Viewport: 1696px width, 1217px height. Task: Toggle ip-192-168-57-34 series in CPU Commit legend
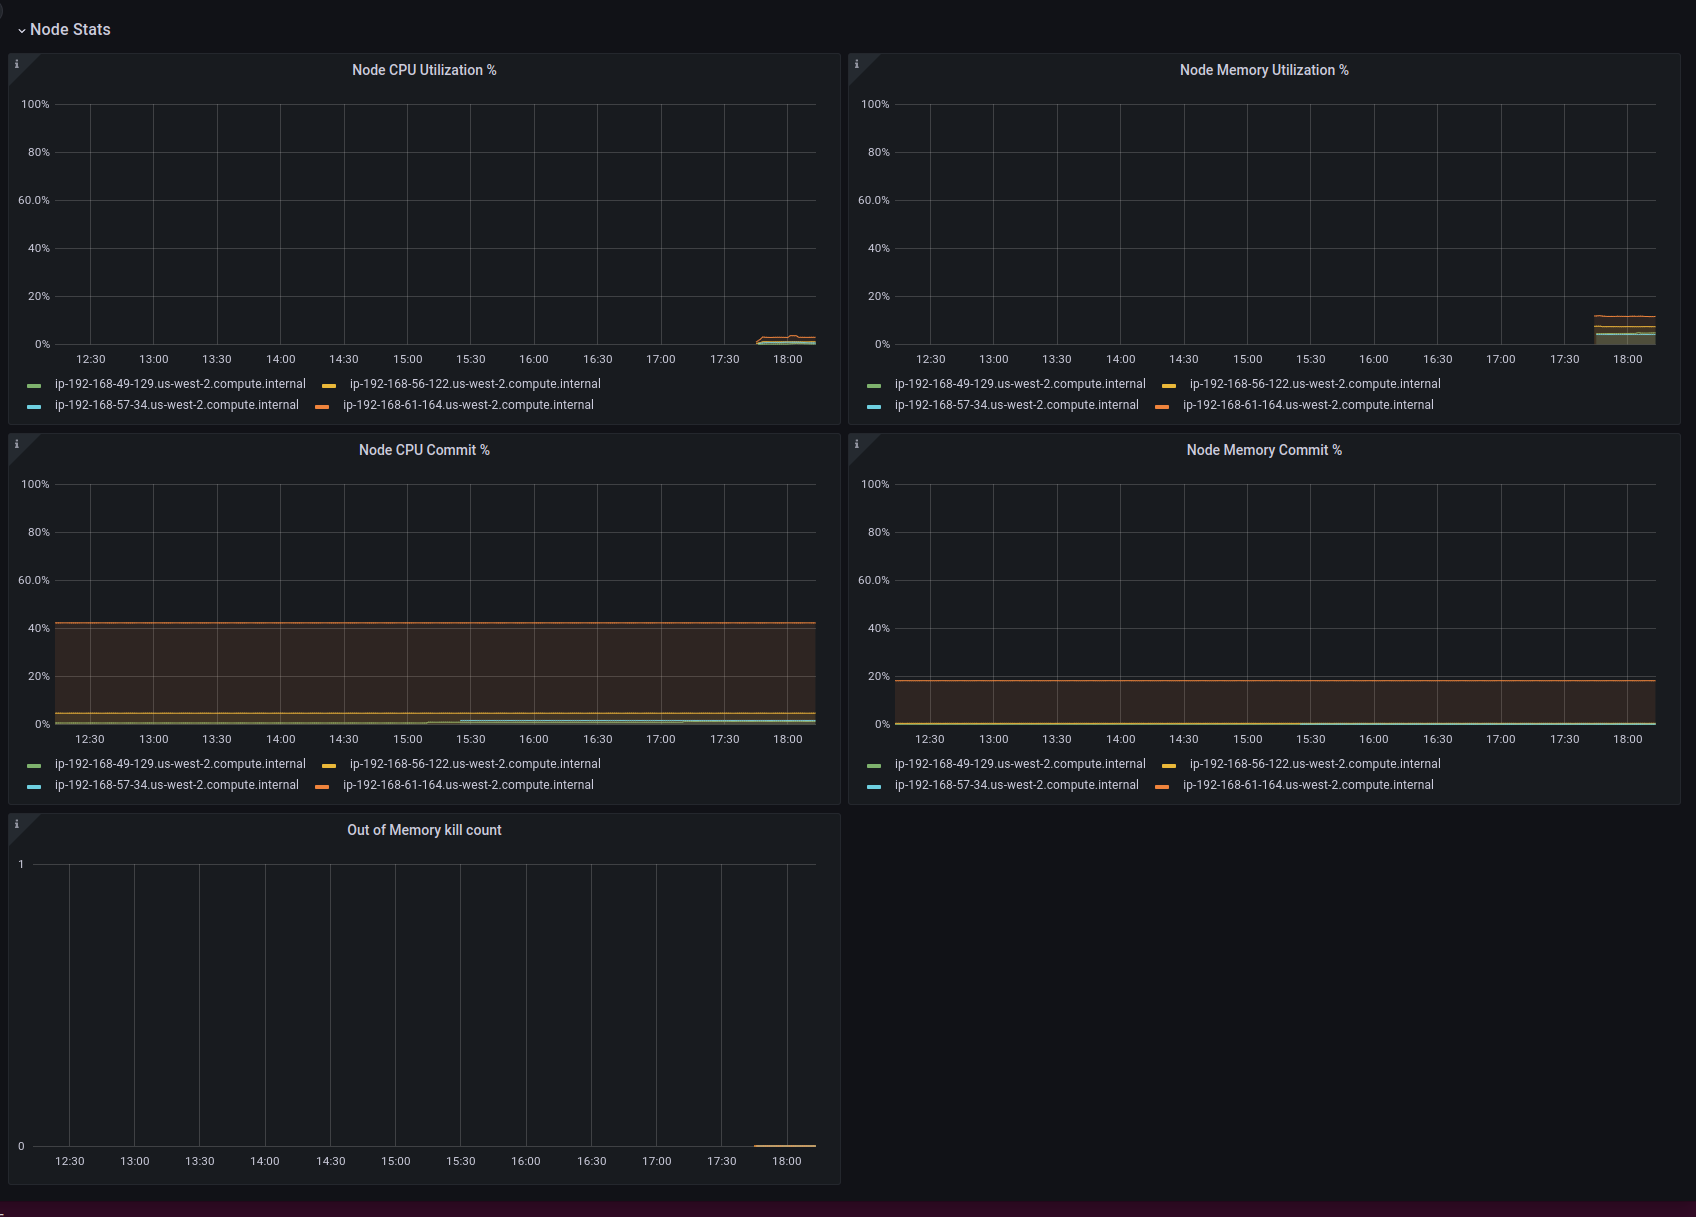pos(176,785)
